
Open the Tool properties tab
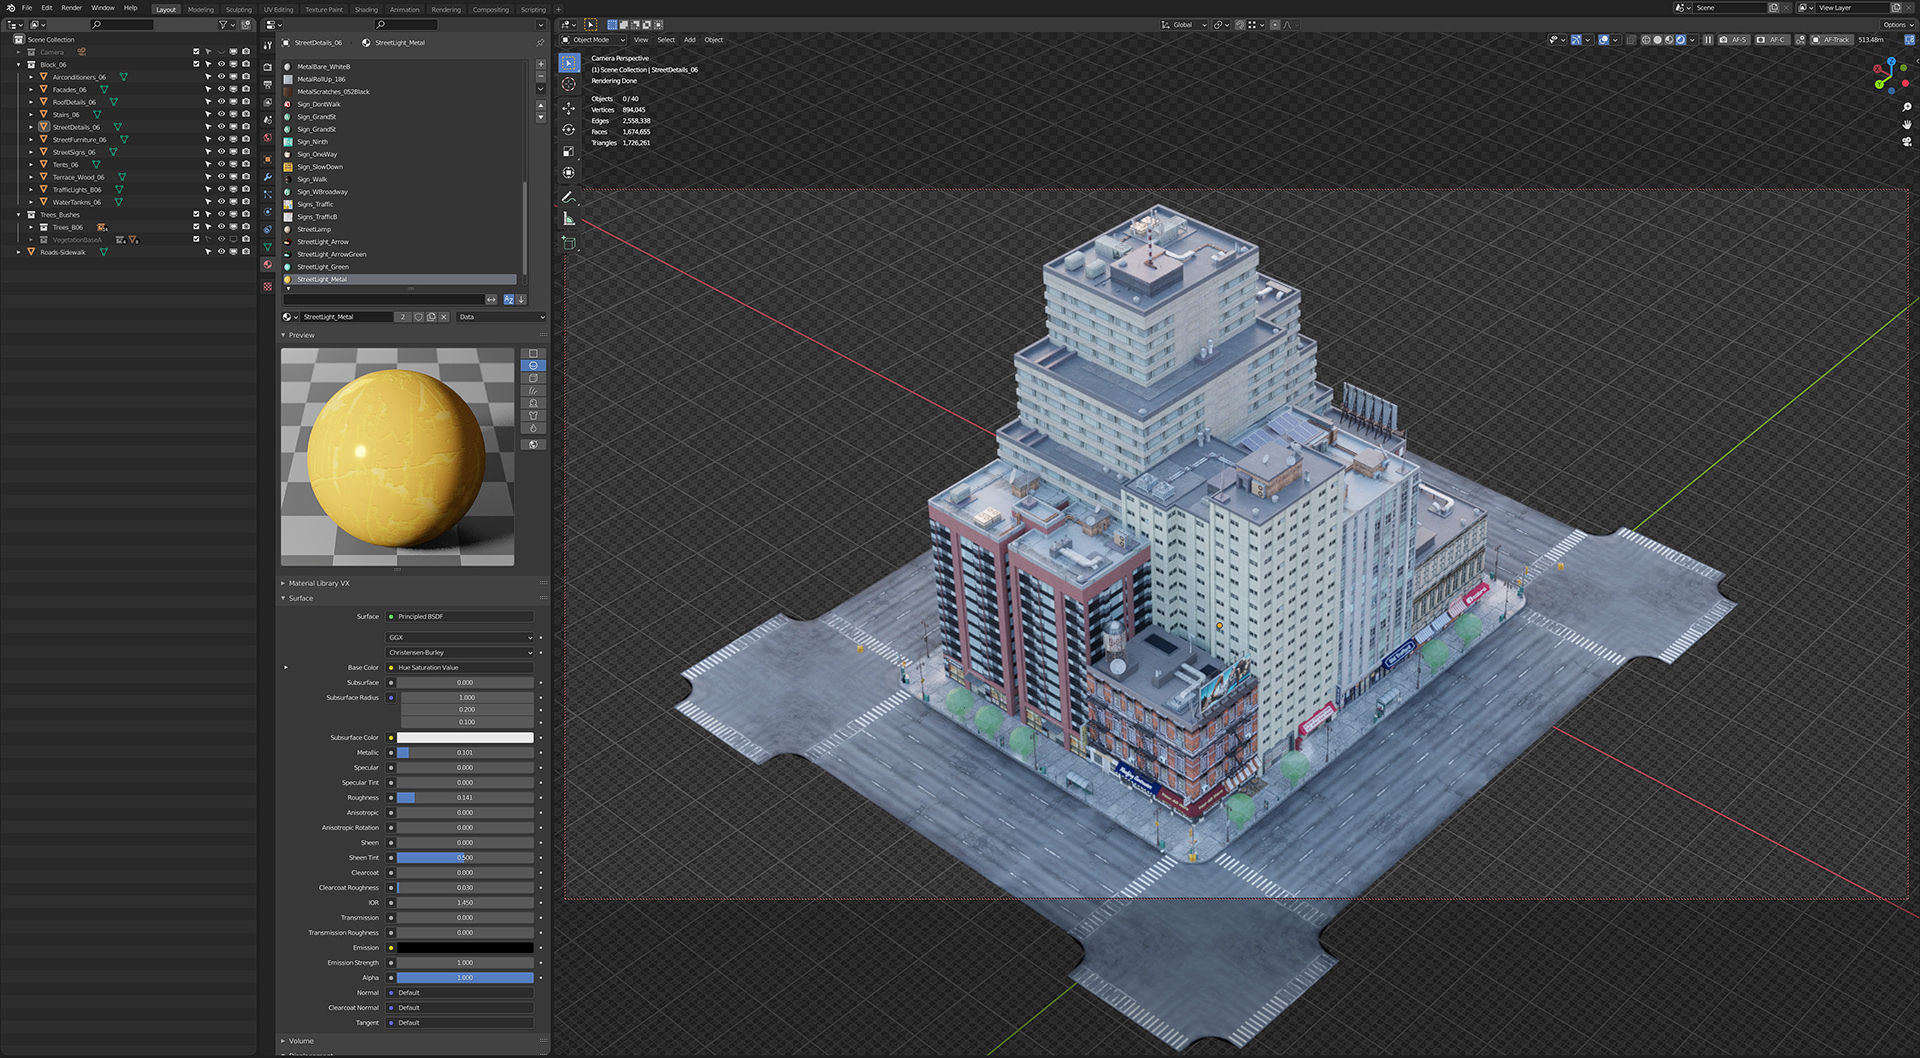pos(267,46)
